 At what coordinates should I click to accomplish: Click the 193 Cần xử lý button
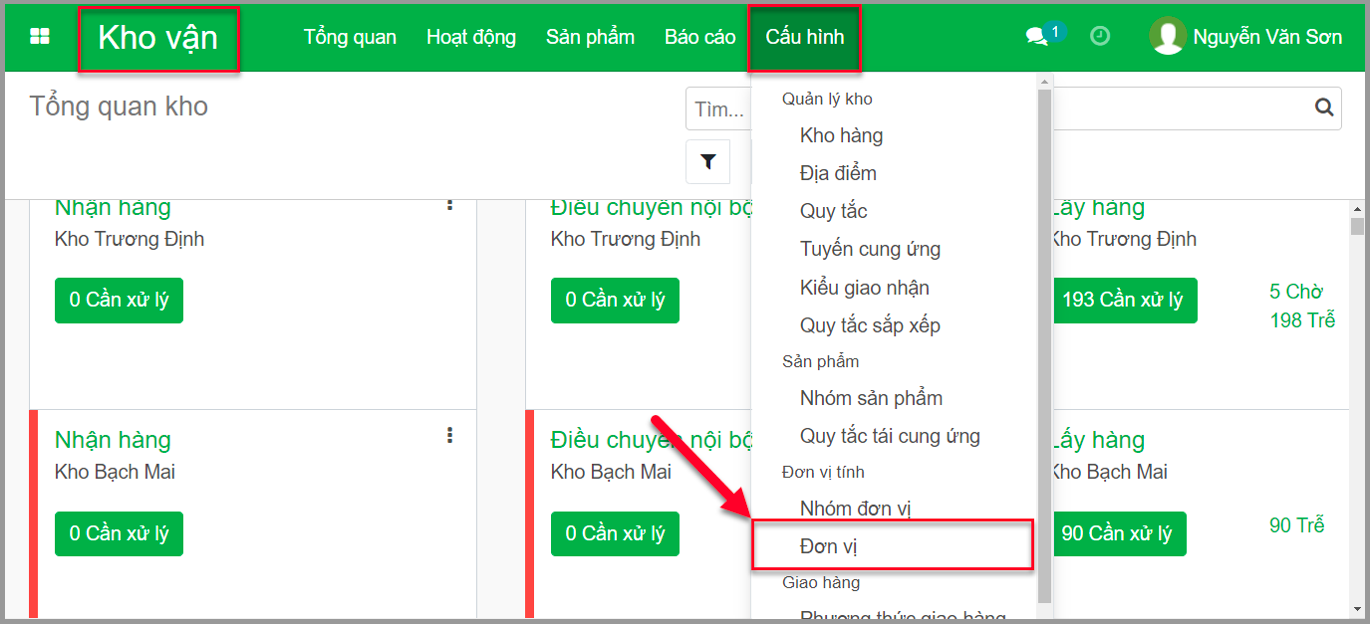click(x=1123, y=300)
